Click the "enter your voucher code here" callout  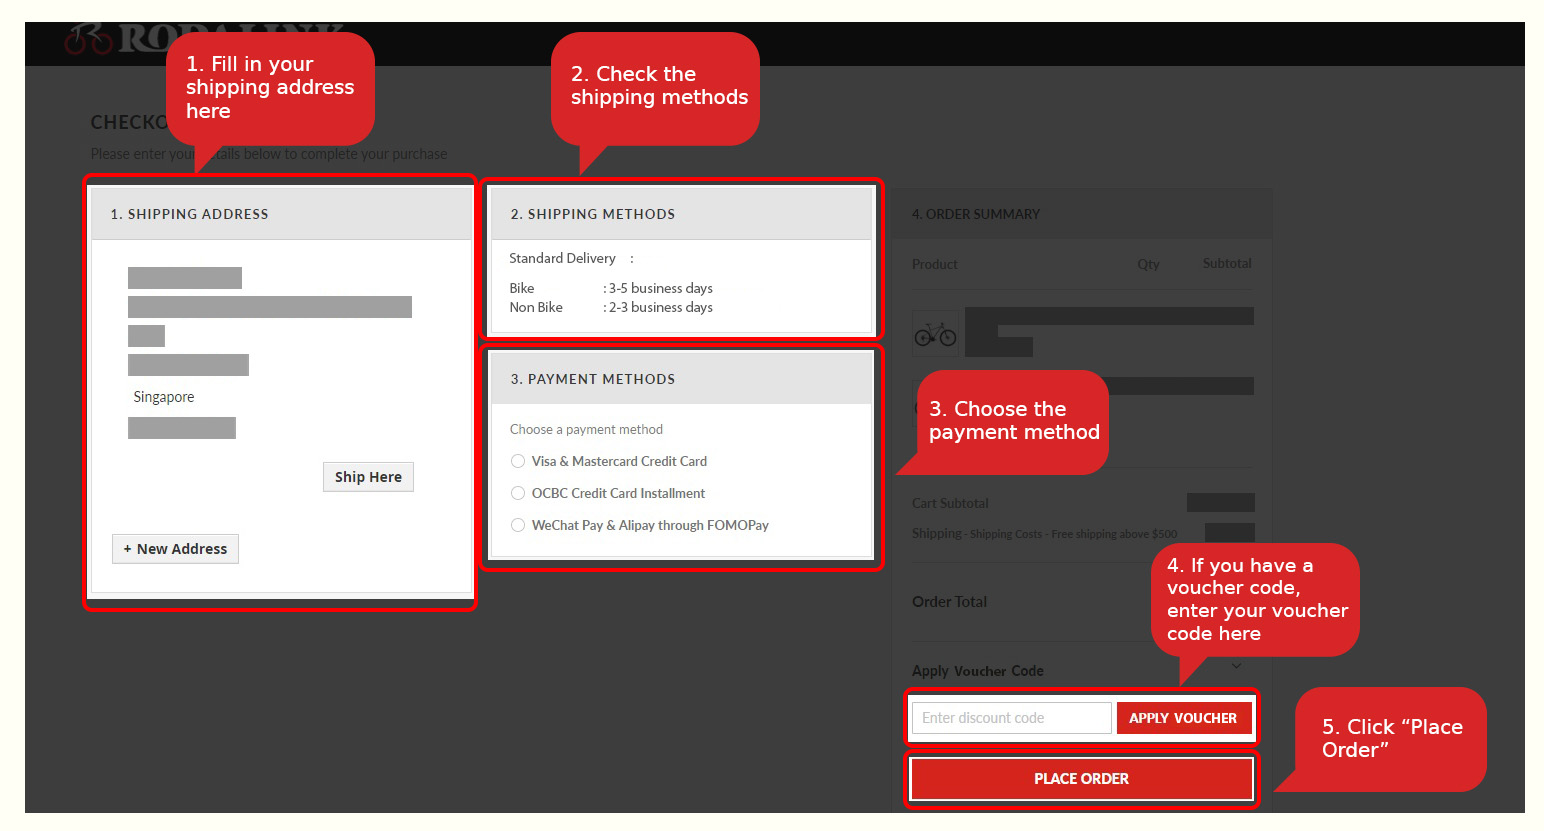pyautogui.click(x=1256, y=600)
